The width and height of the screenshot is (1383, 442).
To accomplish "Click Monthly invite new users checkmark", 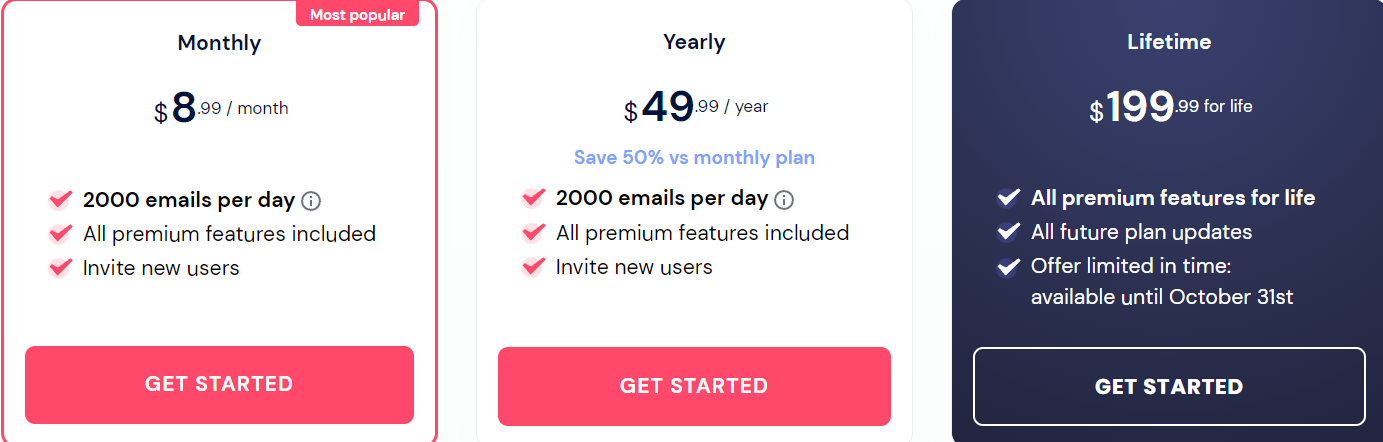I will [61, 268].
